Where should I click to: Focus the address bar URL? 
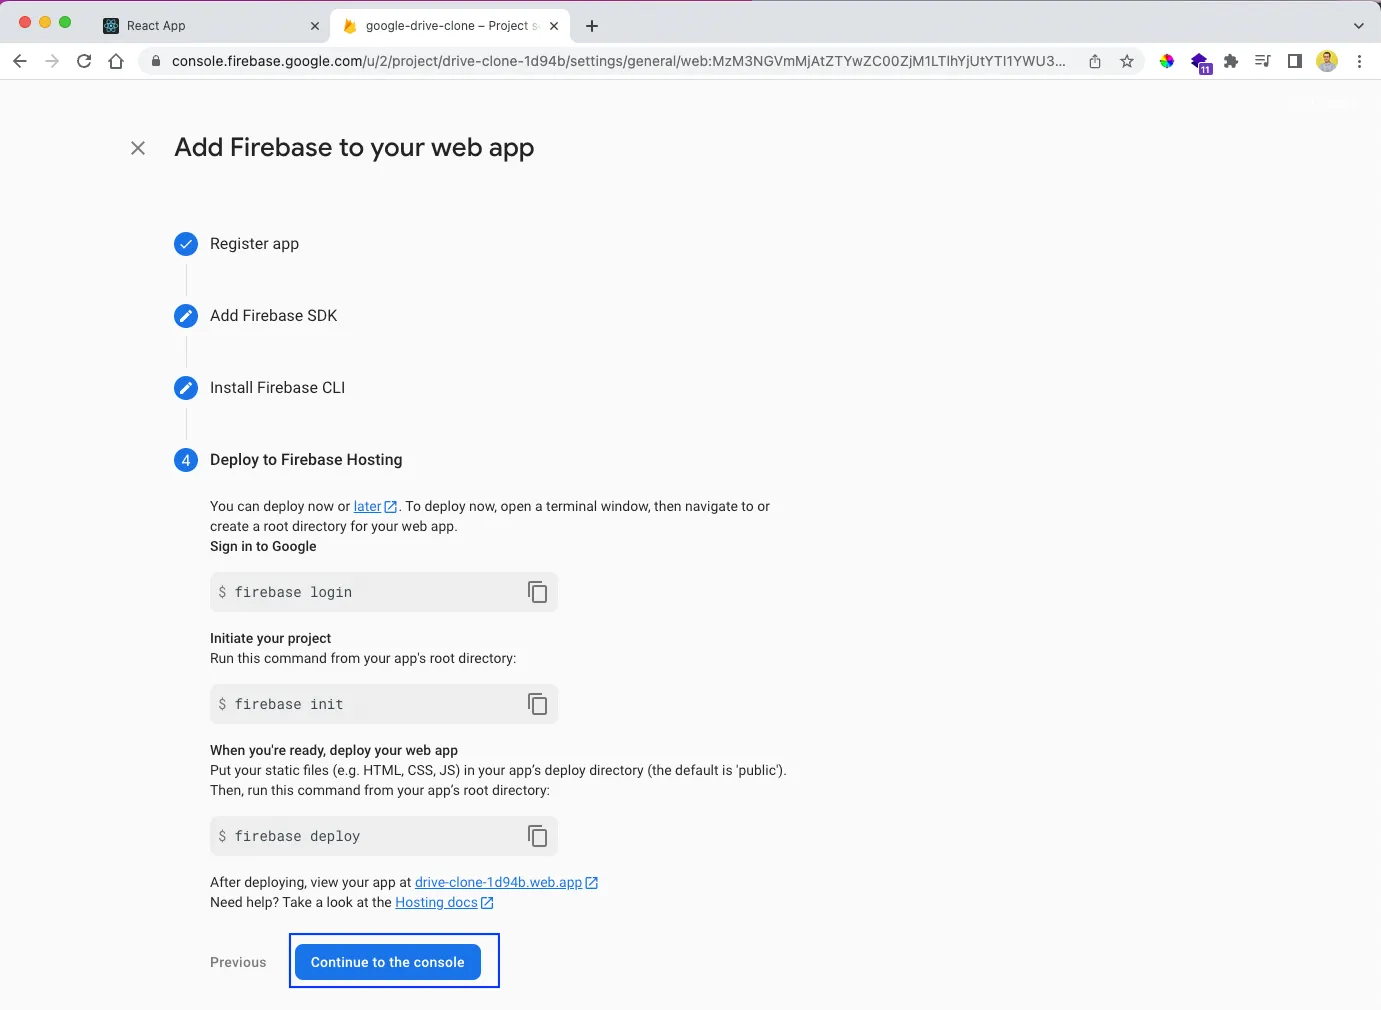coord(618,61)
